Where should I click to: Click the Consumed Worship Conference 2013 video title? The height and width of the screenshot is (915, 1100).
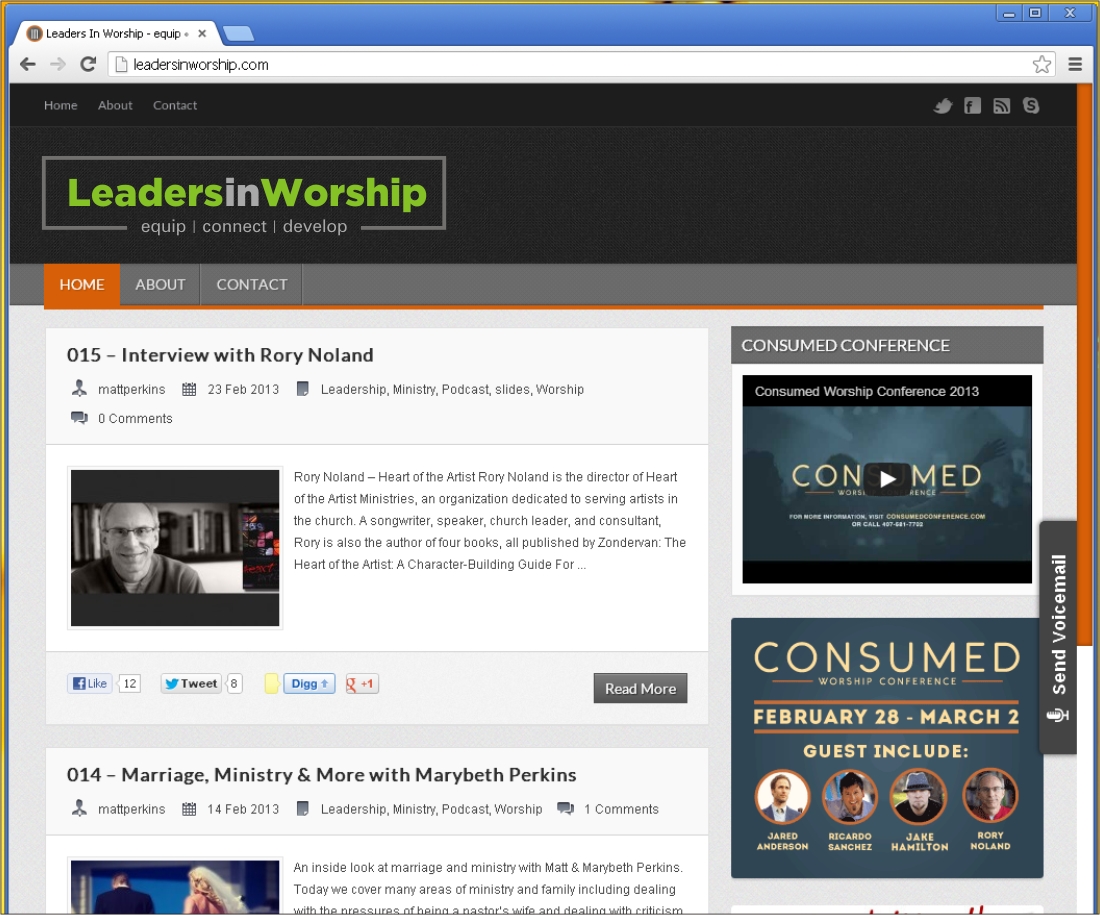[x=866, y=392]
